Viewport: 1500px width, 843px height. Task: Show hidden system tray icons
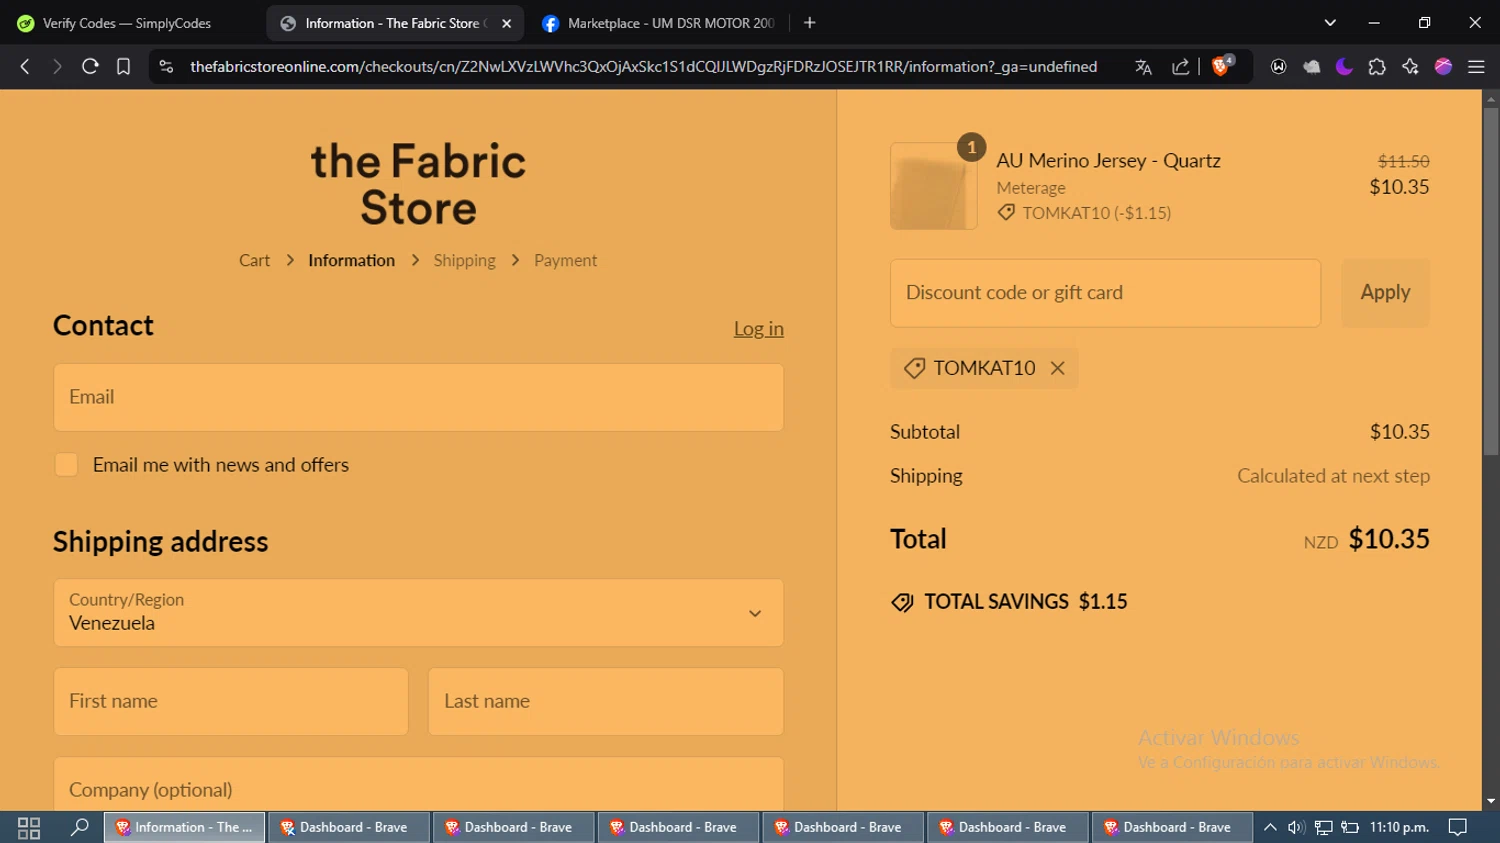point(1270,827)
